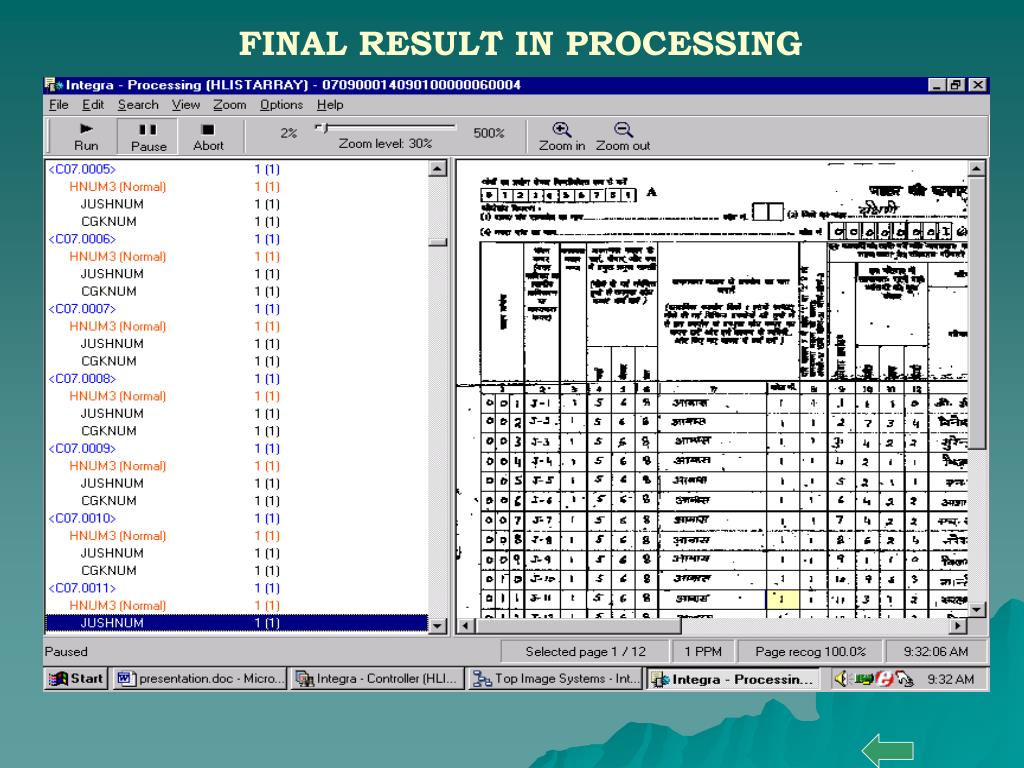This screenshot has width=1024, height=768.
Task: Open the Help menu
Action: click(330, 104)
